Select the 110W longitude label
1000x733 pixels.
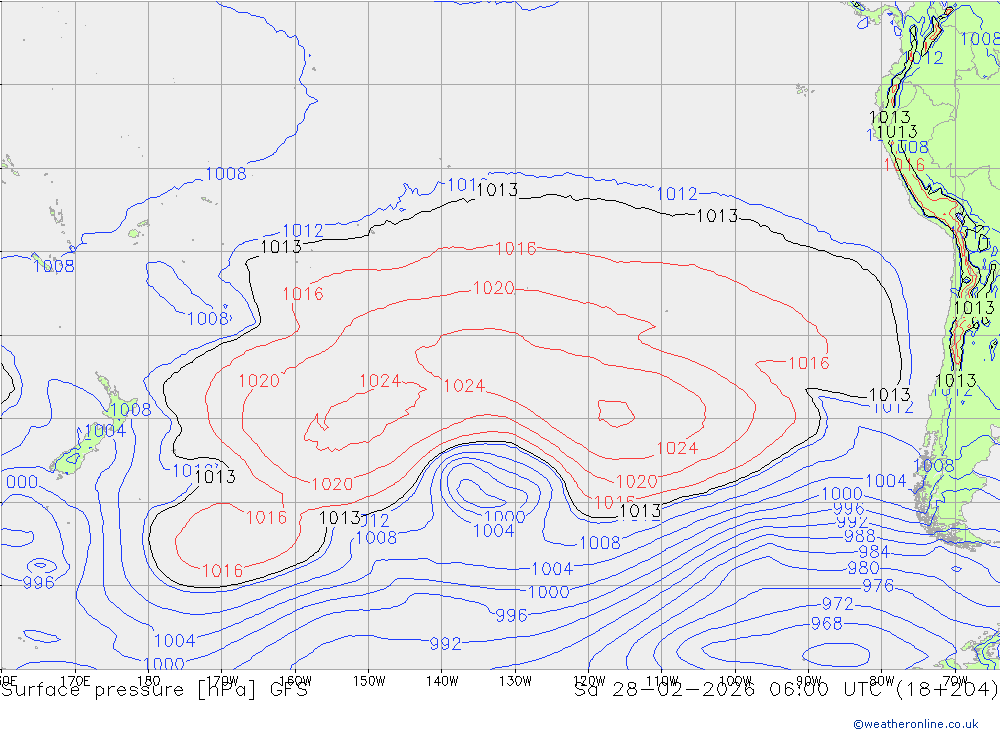662,681
